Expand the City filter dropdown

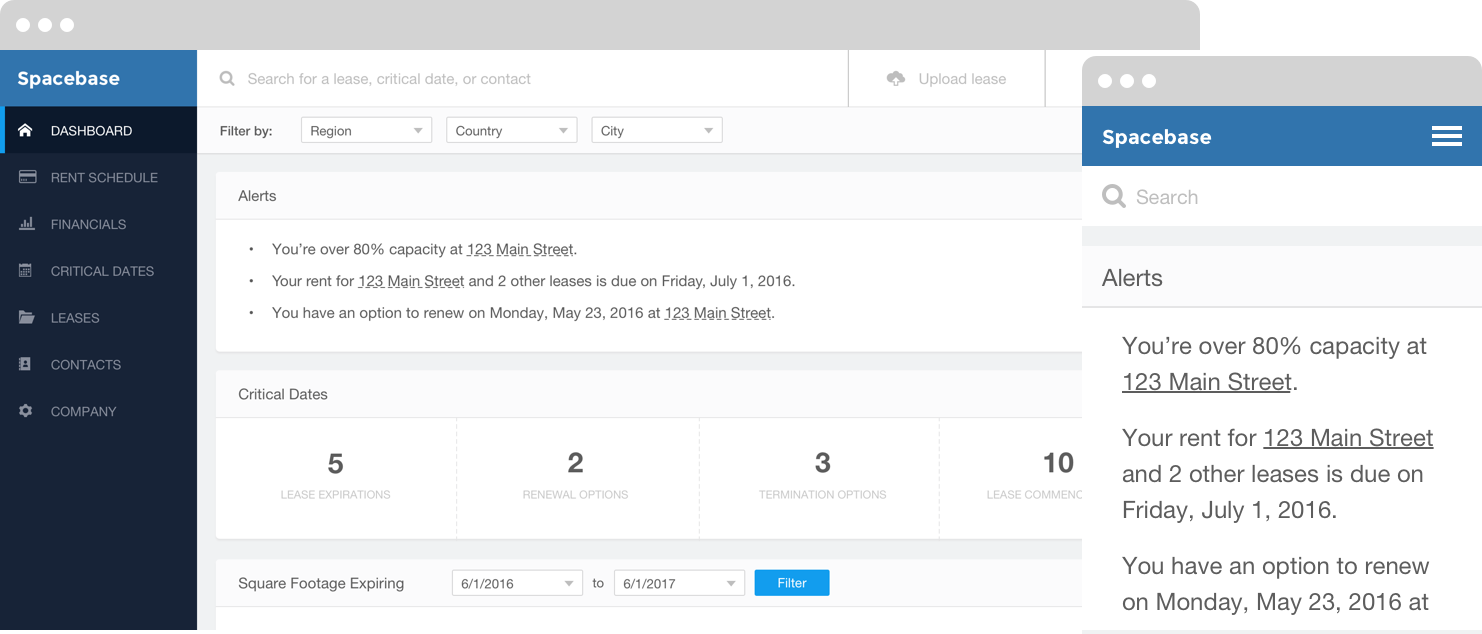(656, 130)
